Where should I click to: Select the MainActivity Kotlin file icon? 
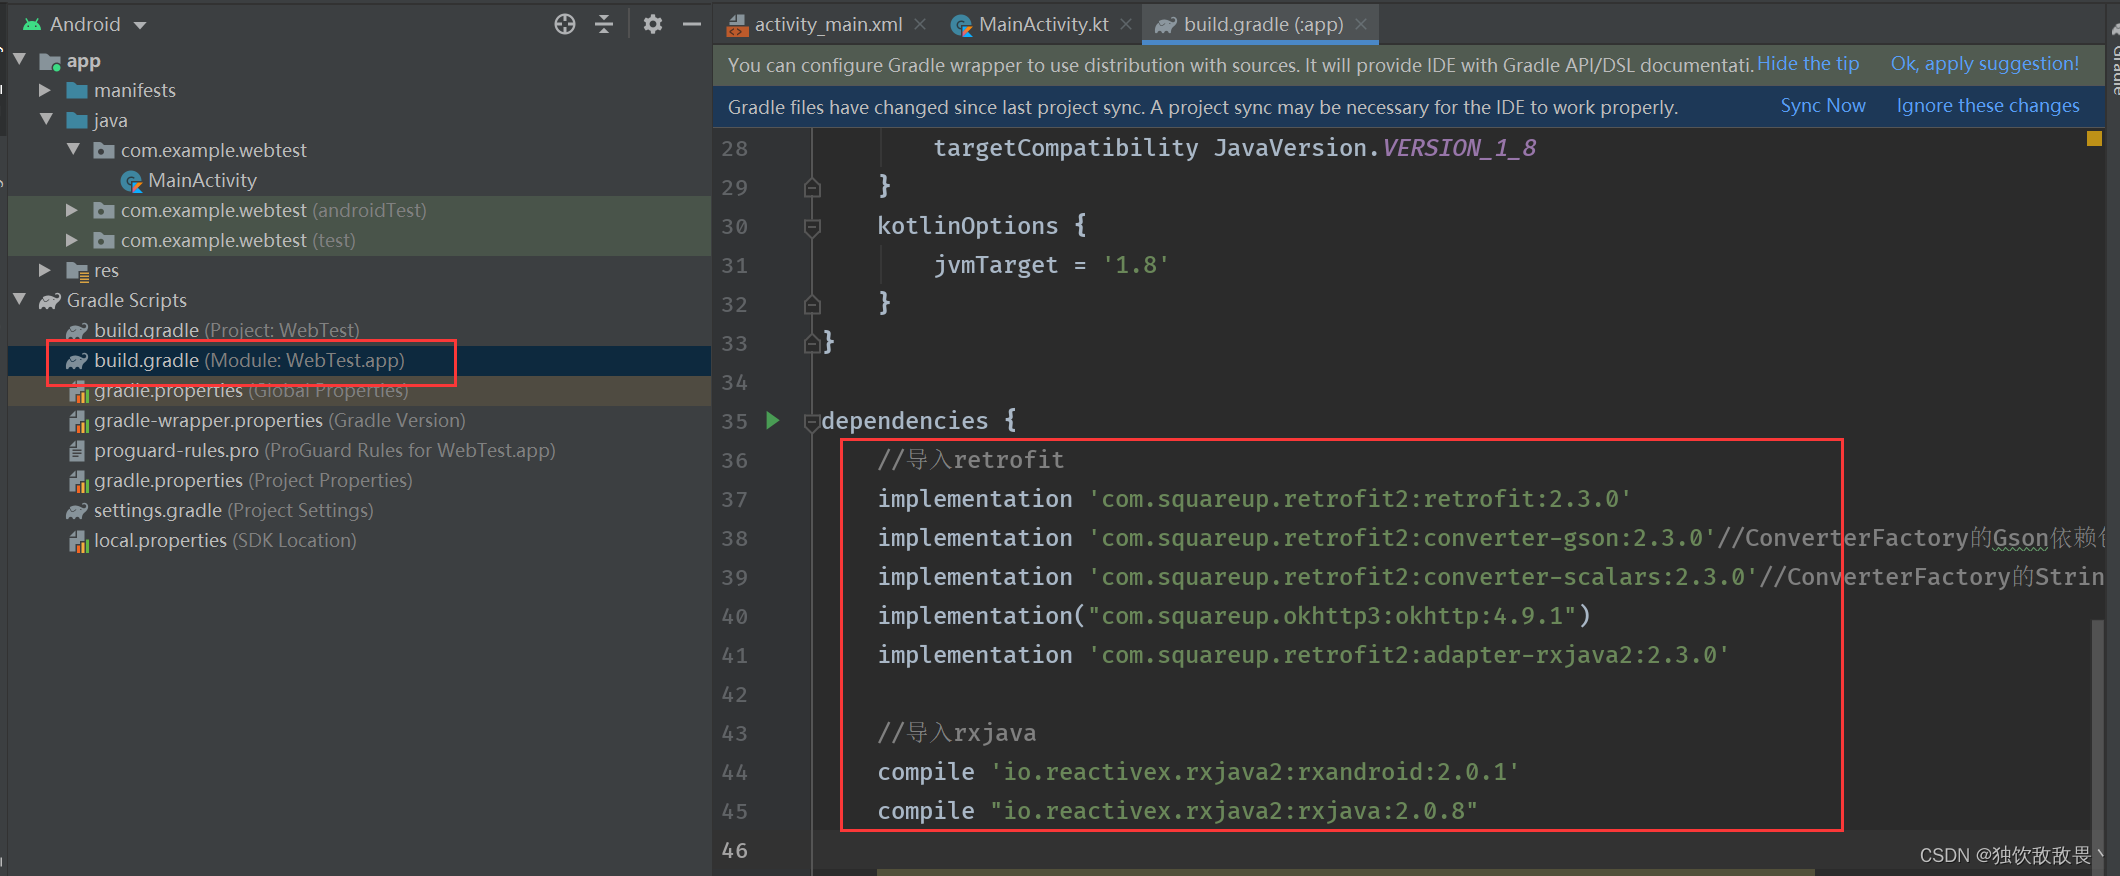(x=131, y=181)
